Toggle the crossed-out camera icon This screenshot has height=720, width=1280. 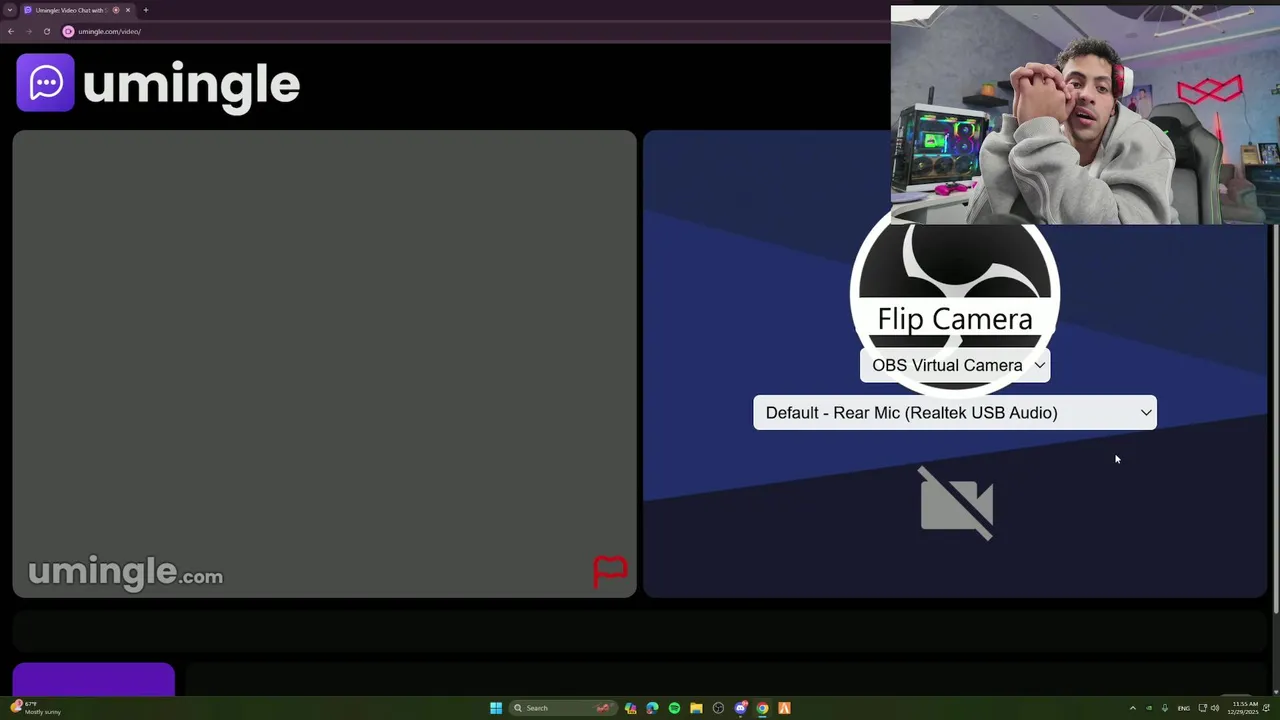[956, 503]
